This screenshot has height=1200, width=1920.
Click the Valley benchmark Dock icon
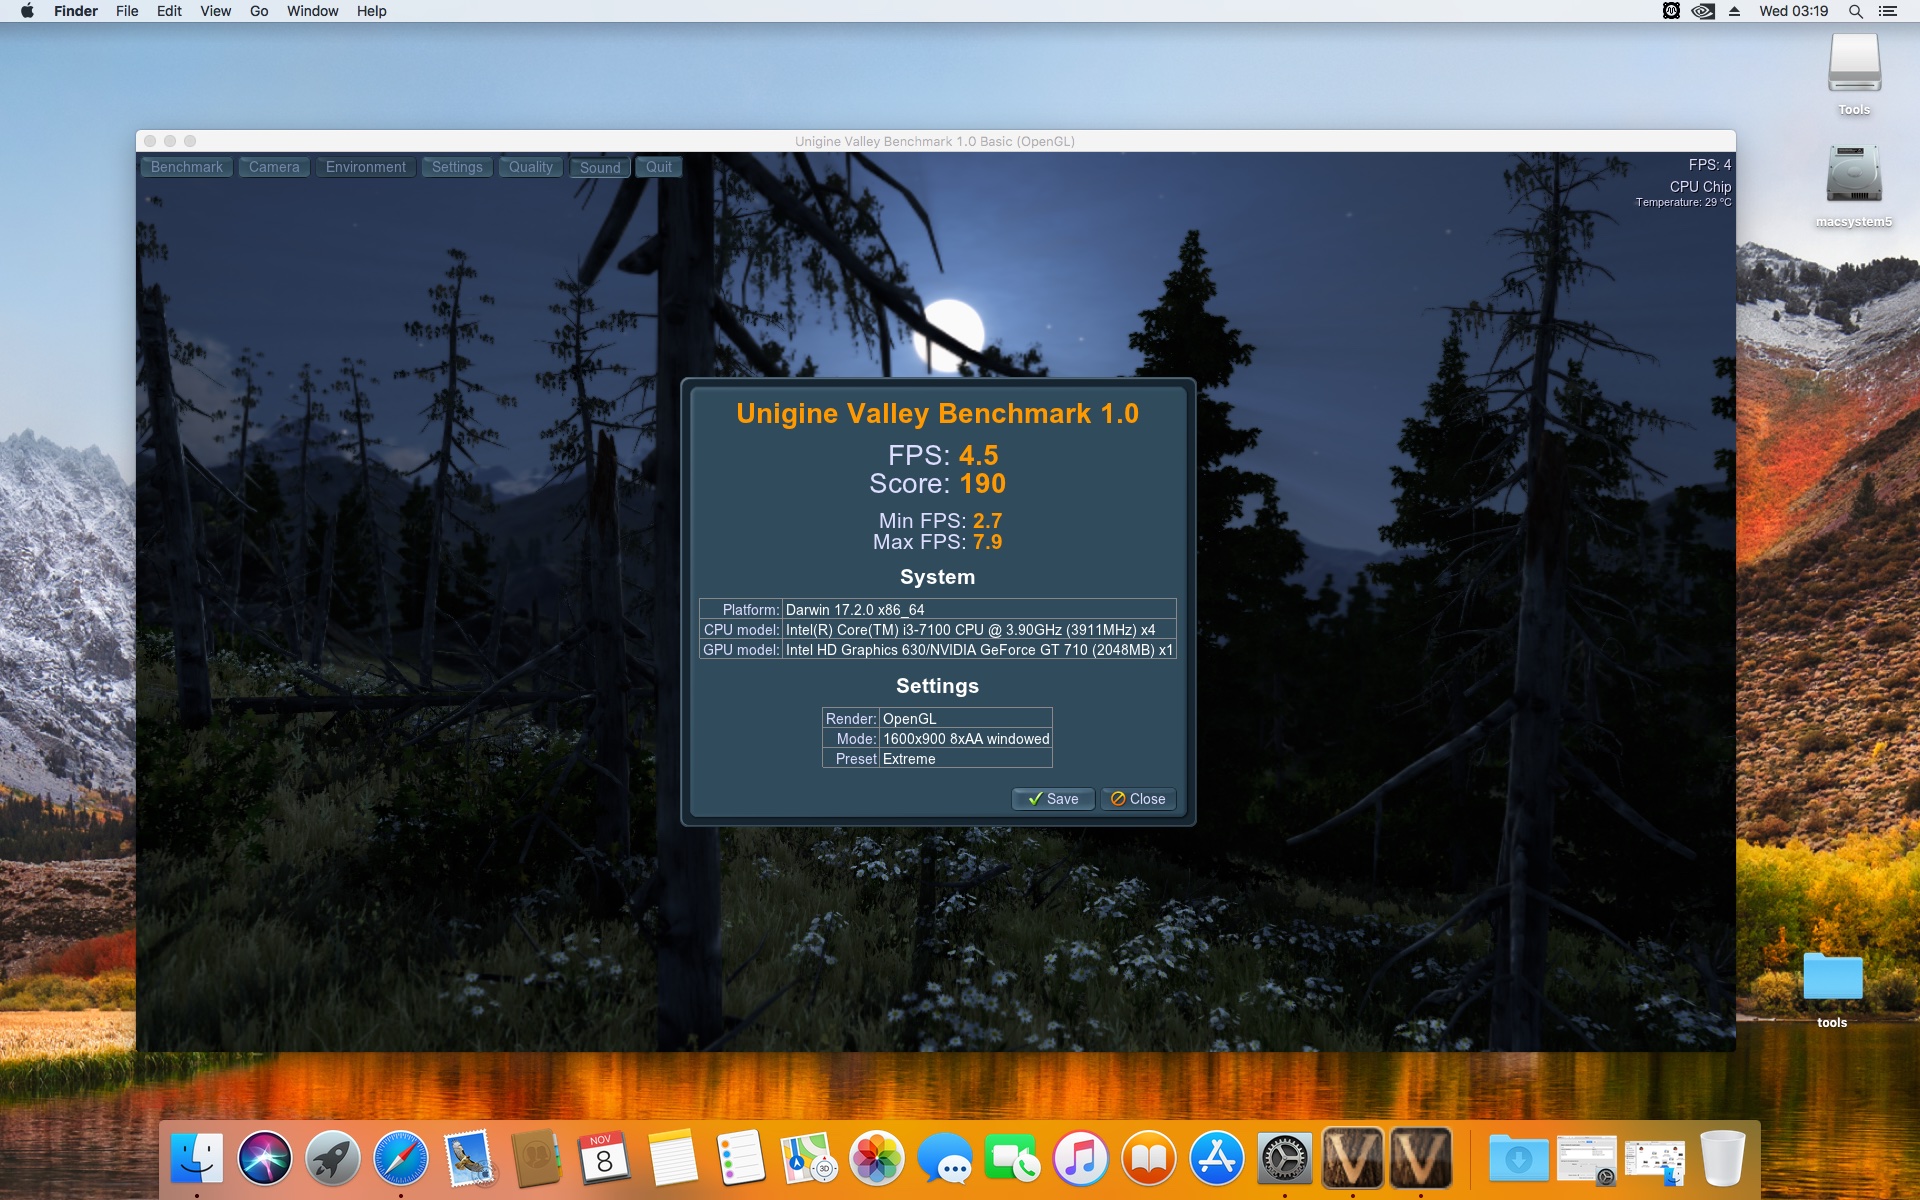tap(1352, 1159)
